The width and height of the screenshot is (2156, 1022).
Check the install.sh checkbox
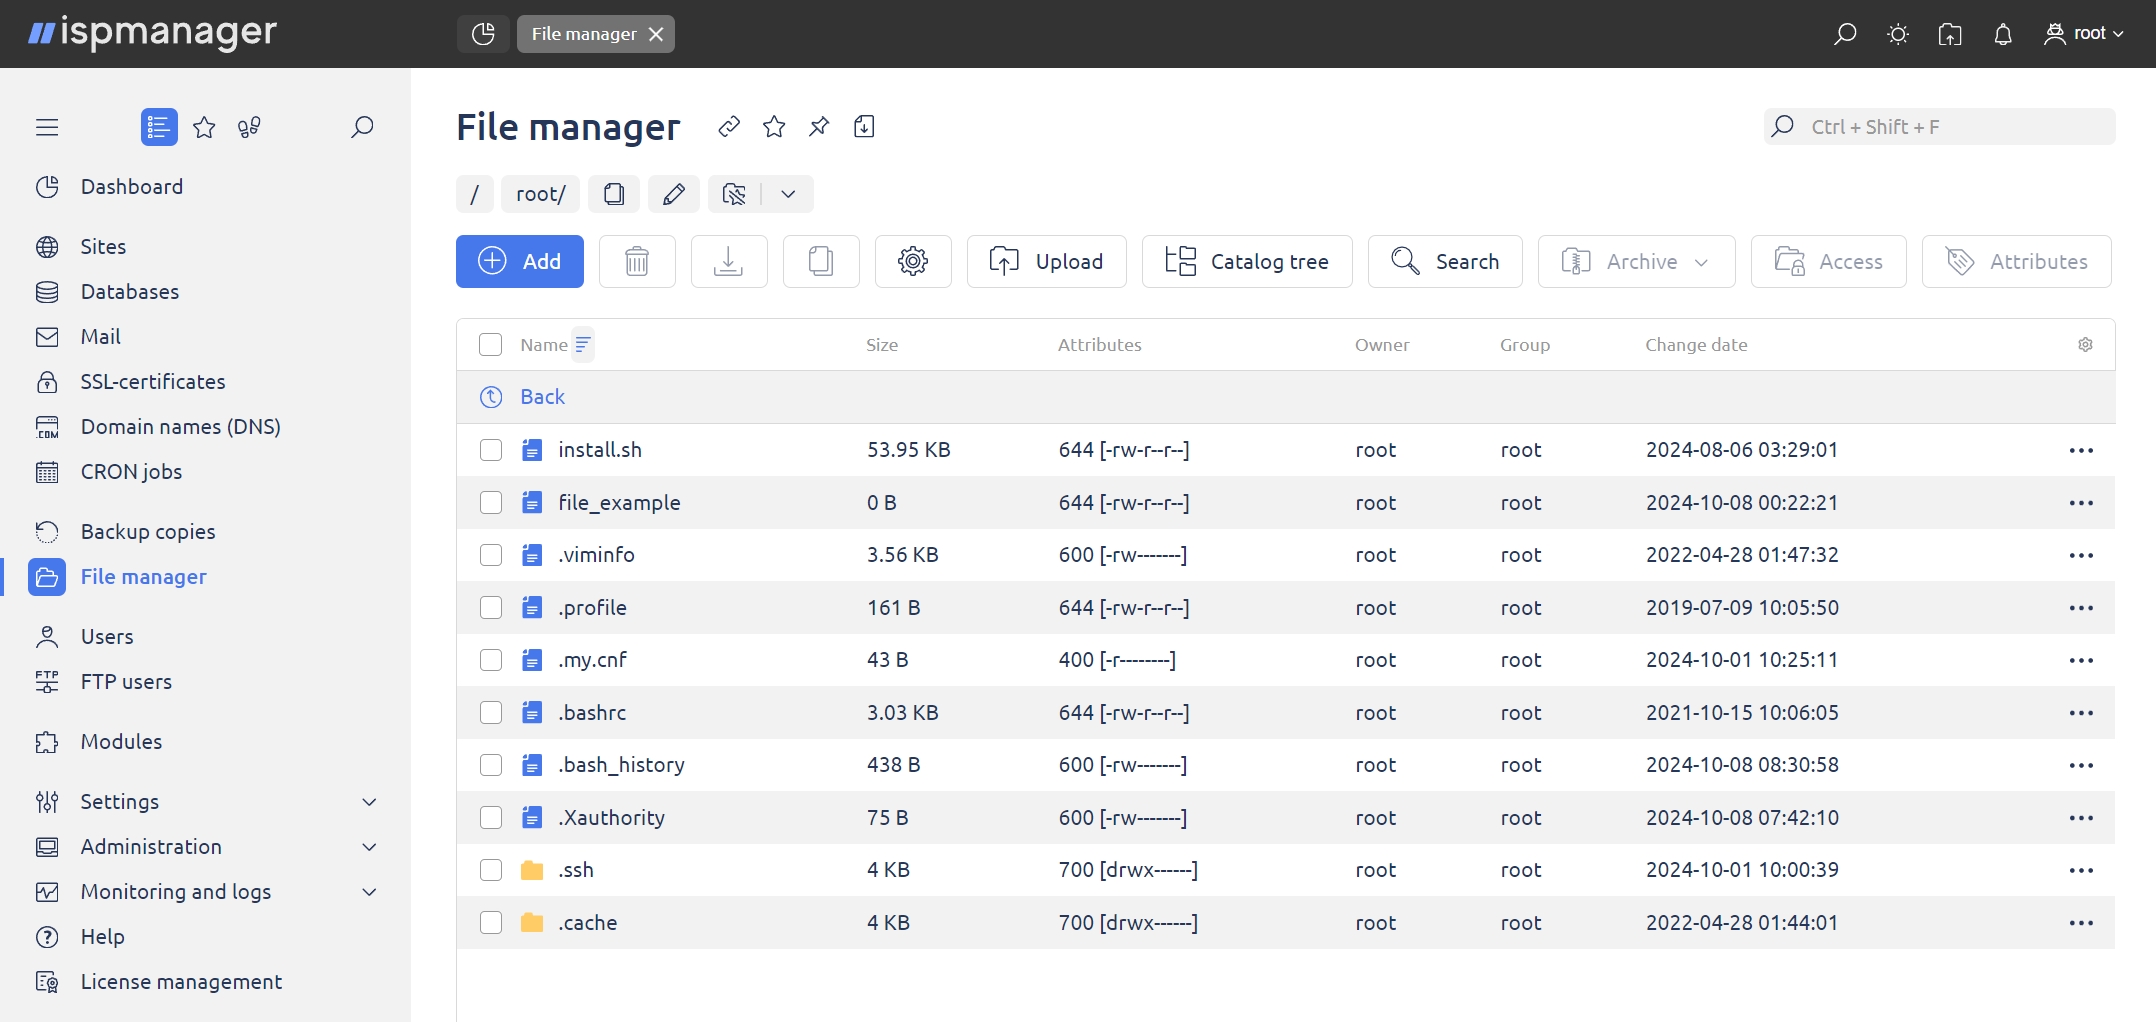491,450
